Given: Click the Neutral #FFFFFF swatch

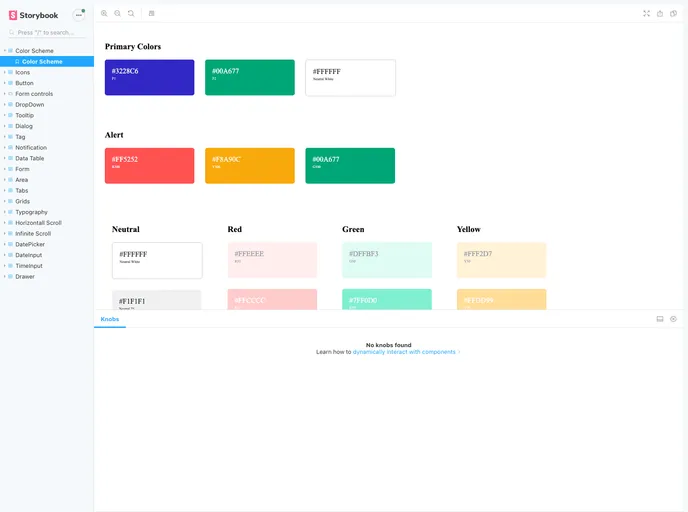Looking at the screenshot, I should point(157,261).
